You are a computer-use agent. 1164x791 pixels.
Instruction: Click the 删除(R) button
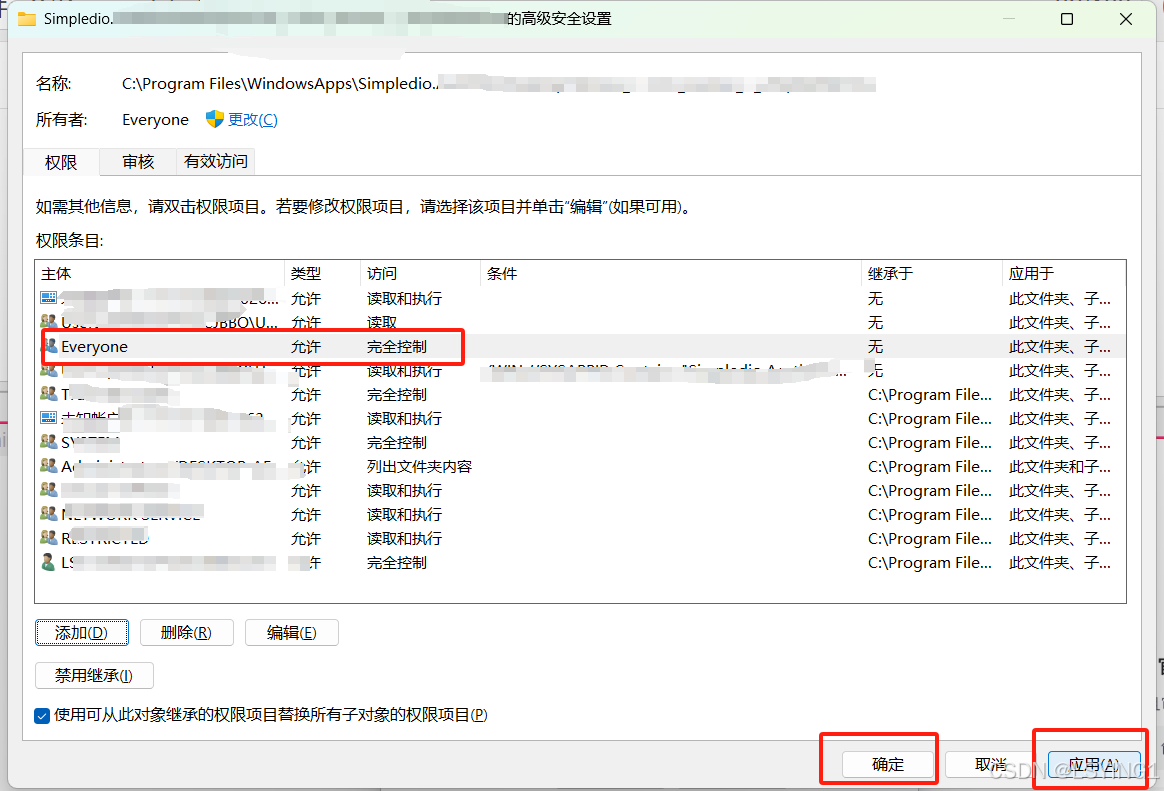tap(186, 633)
